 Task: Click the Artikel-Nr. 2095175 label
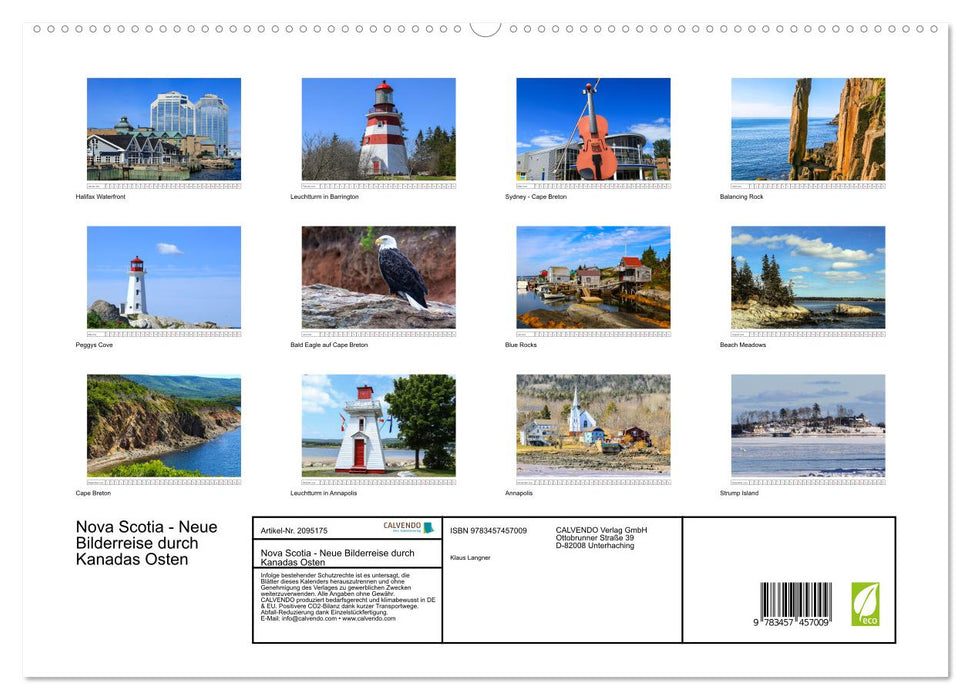coord(296,530)
